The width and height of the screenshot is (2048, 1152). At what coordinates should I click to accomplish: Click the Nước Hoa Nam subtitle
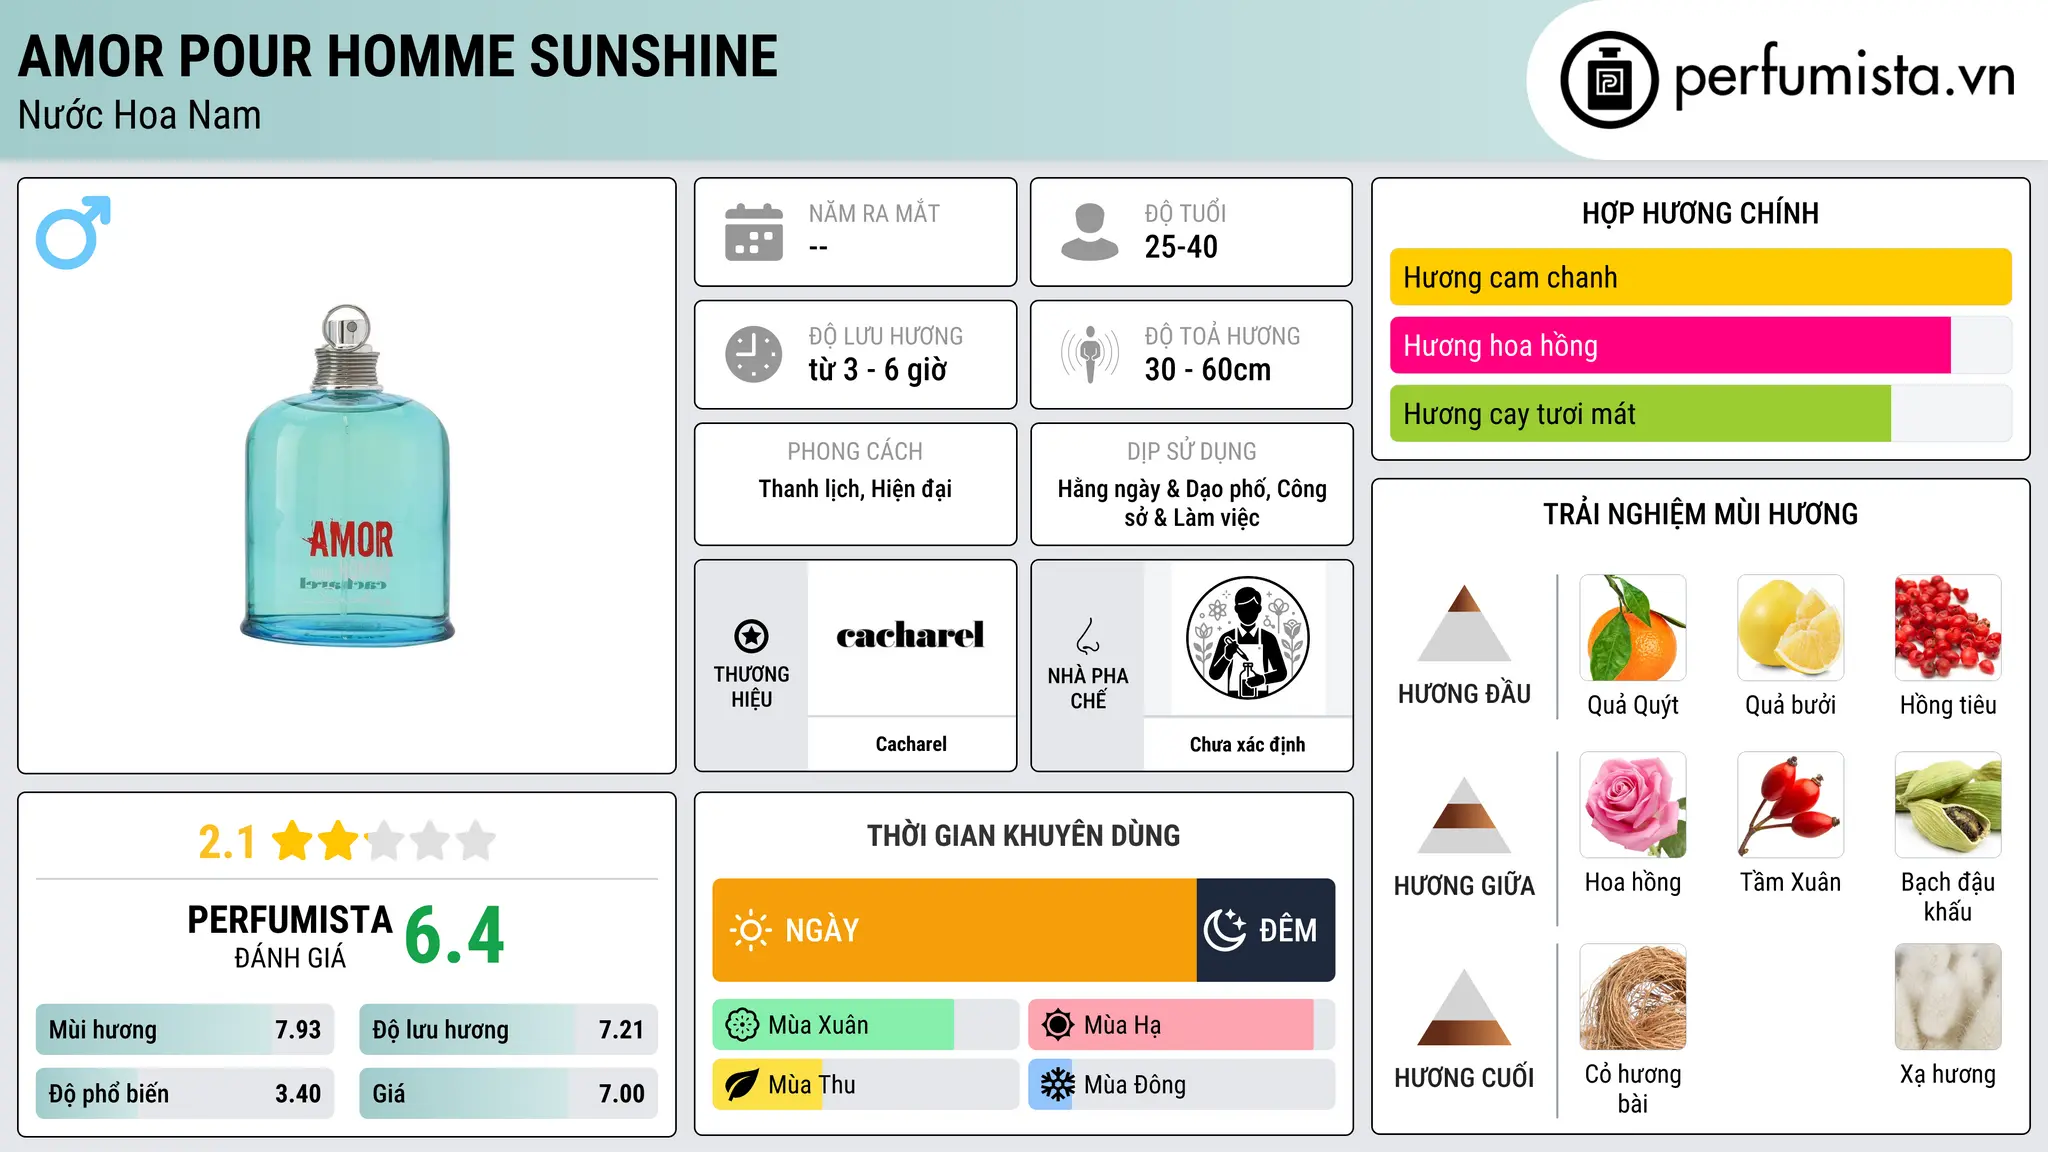139,115
